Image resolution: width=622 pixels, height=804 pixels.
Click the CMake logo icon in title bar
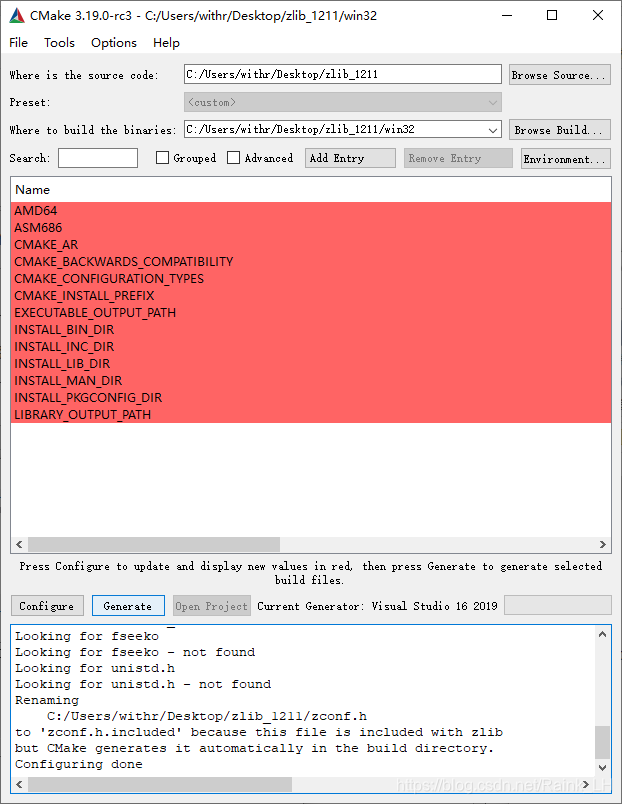17,16
